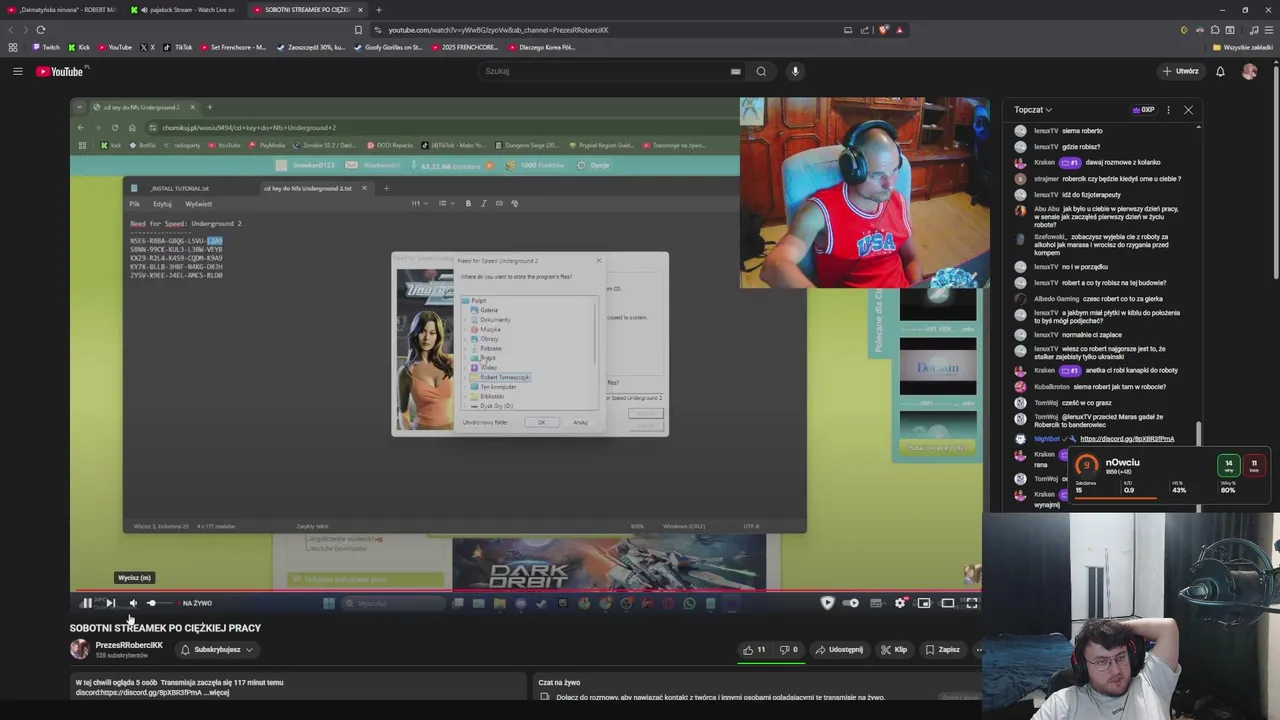The image size is (1280, 720).
Task: Go to the YouTube home logo
Action: click(62, 71)
